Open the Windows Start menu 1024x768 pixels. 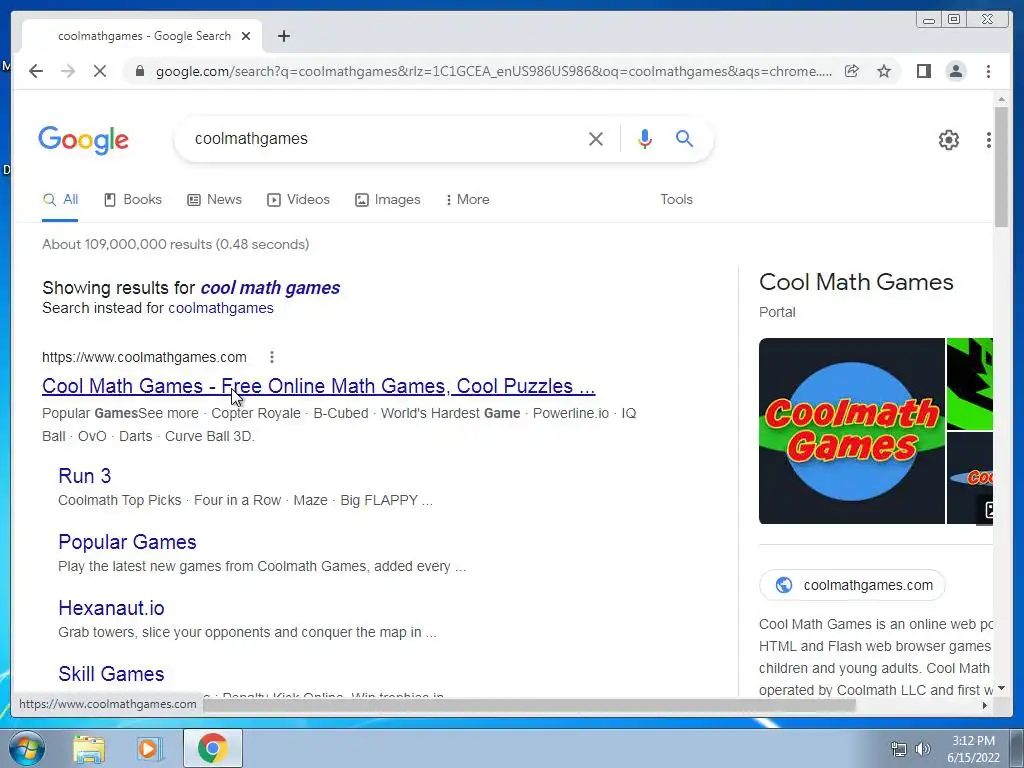26,748
